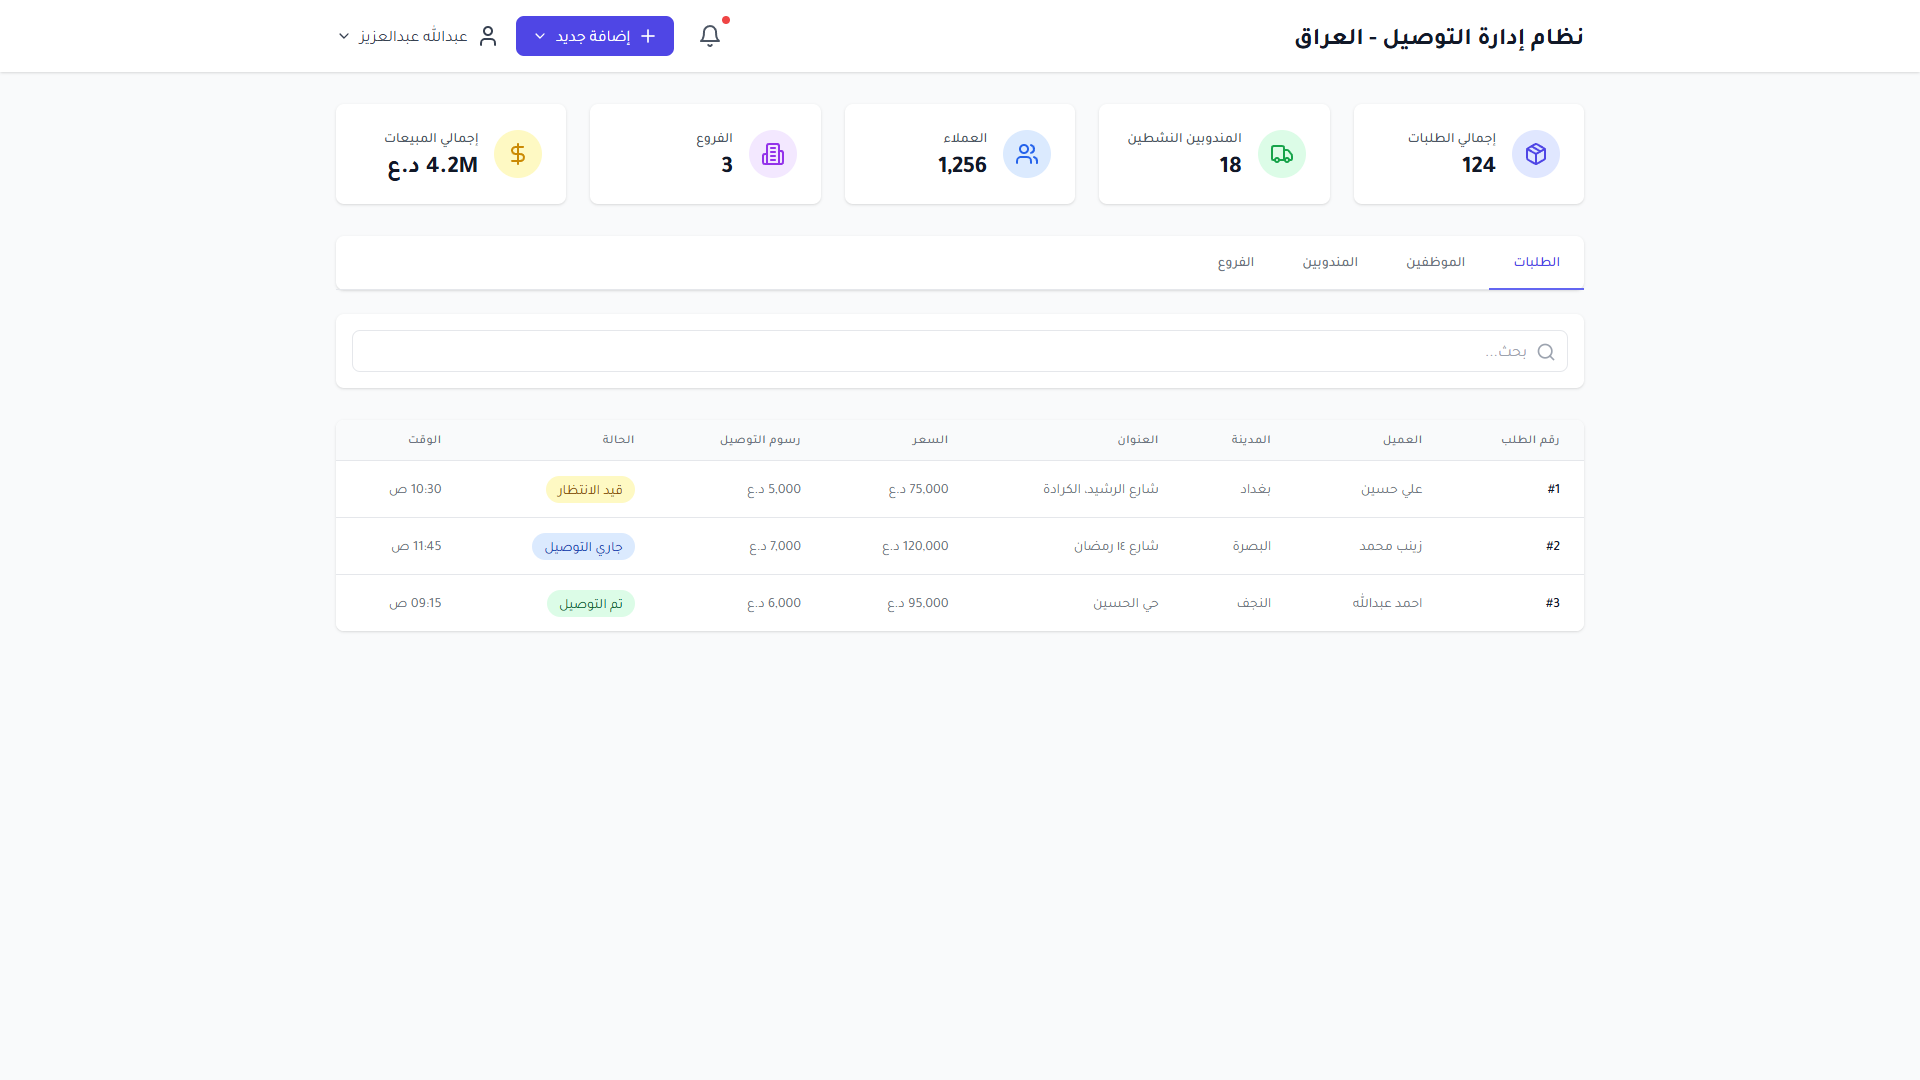Click price 75,000 د.ع
The height and width of the screenshot is (1080, 1920).
tap(918, 489)
